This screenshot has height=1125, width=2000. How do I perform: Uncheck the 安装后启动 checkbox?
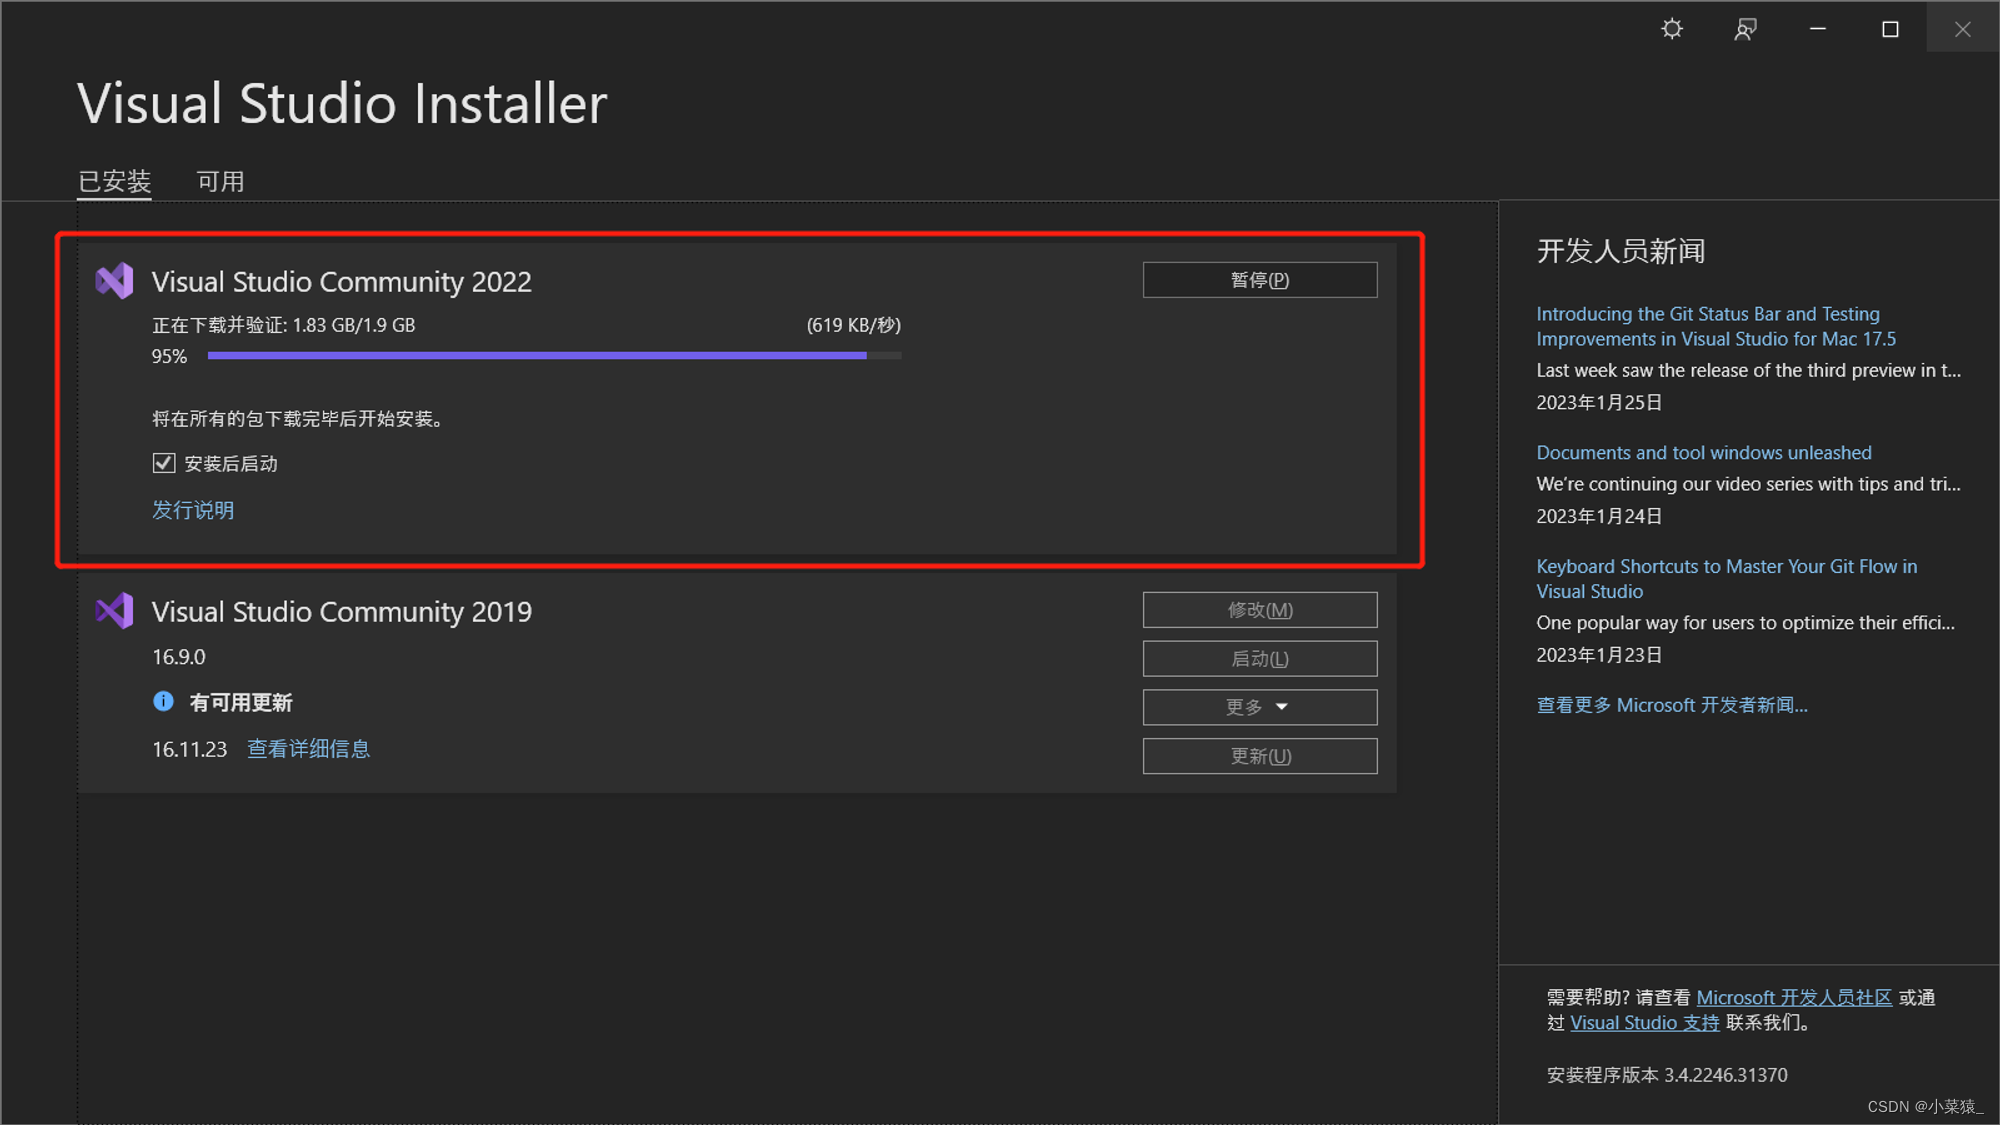point(164,463)
